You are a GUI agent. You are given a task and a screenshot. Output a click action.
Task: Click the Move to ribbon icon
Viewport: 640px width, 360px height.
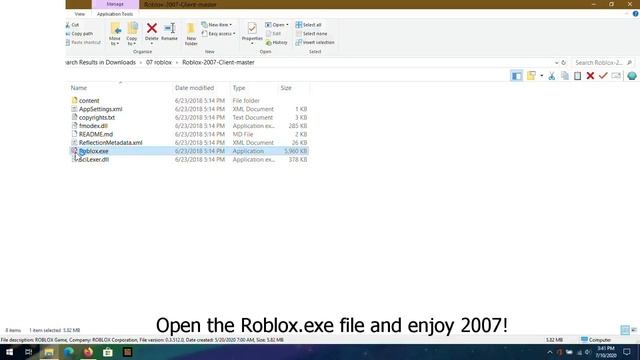115,33
